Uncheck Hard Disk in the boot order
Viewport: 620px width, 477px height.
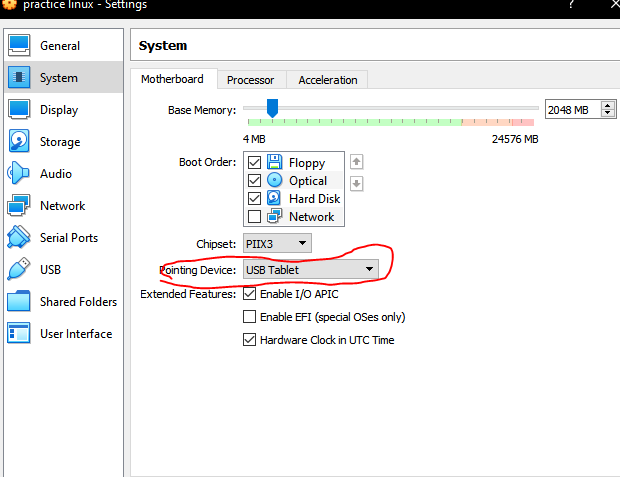[x=254, y=198]
